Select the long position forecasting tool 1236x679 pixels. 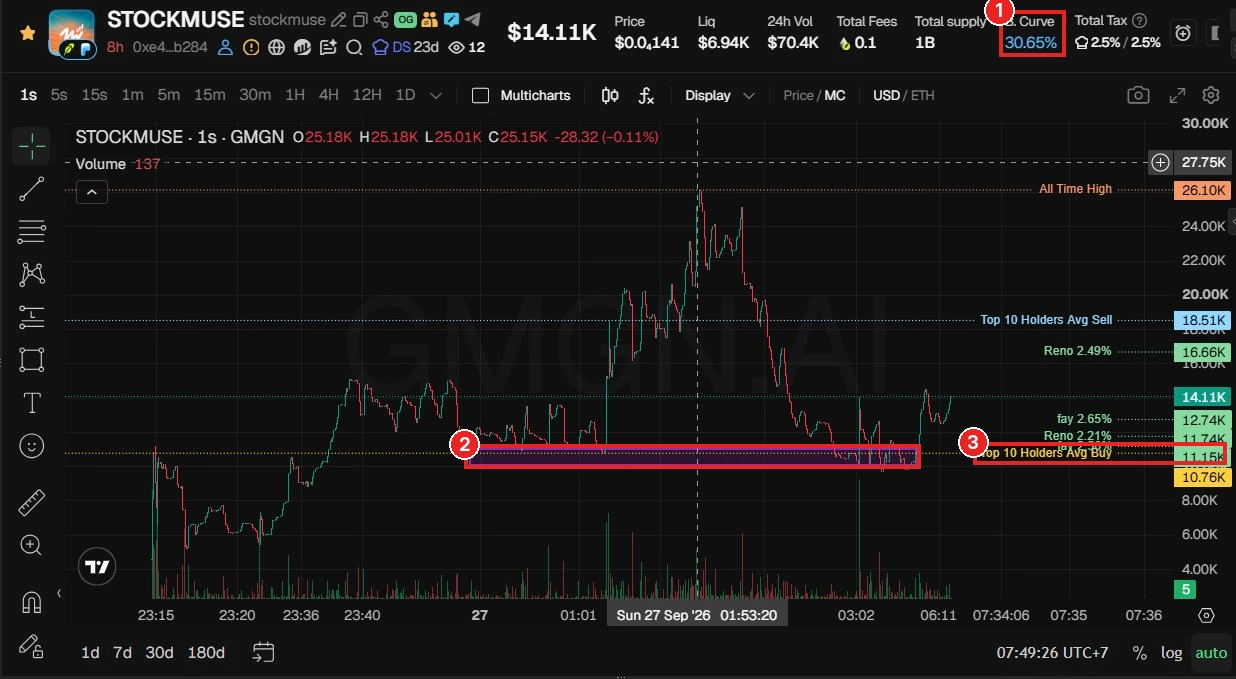pos(31,317)
